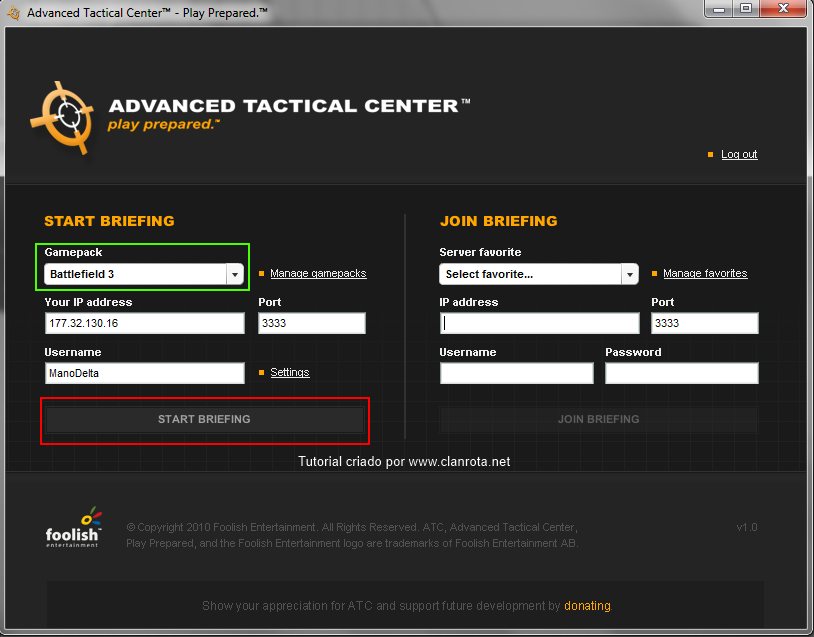Minimize the Advanced Tactical Center window
Viewport: 814px width, 637px height.
719,9
